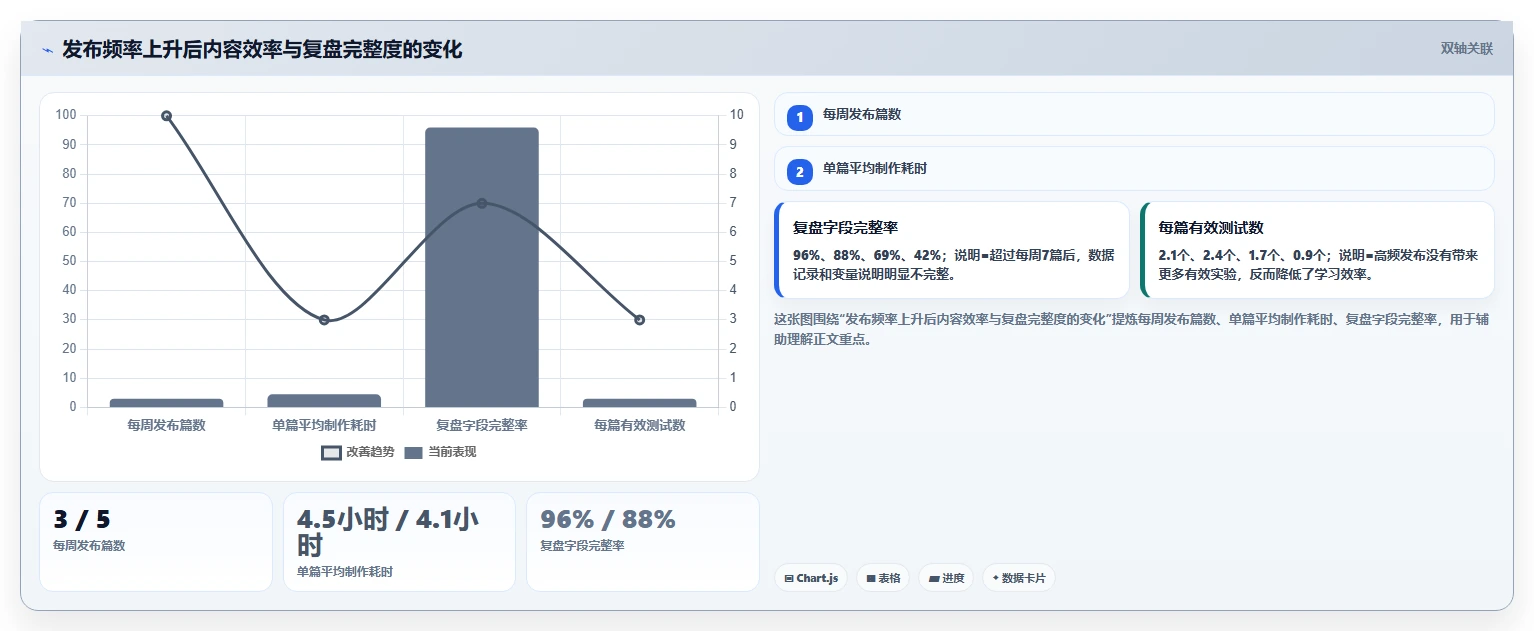Image resolution: width=1534 pixels, height=631 pixels.
Task: Click the 复盘字段完整率 caption under 96% / 88%
Action: [x=582, y=546]
